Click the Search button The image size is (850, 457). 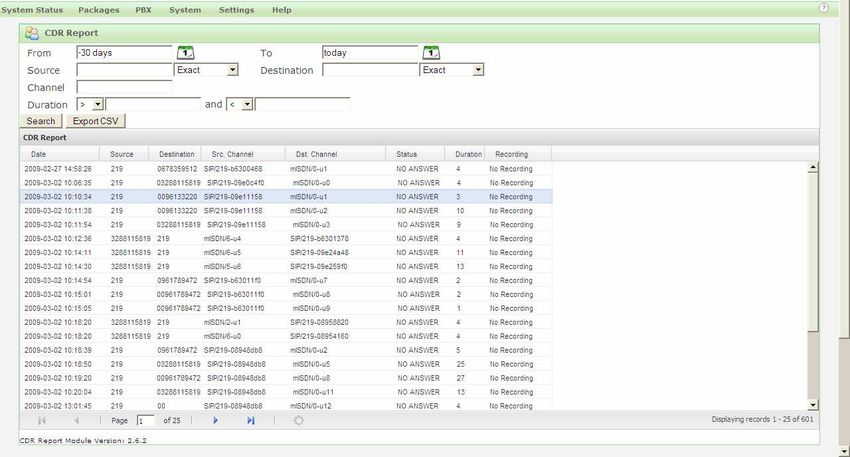pyautogui.click(x=41, y=121)
